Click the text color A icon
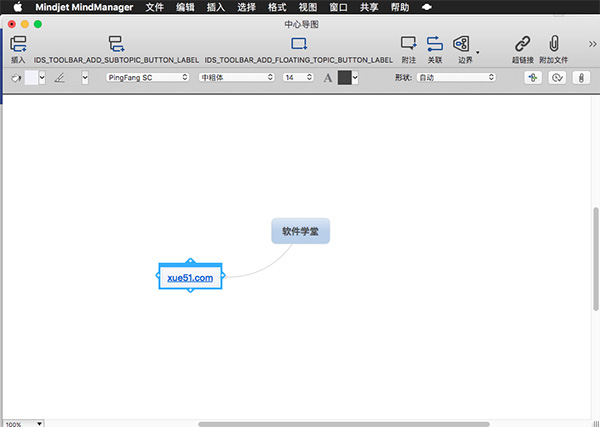600x427 pixels. pyautogui.click(x=328, y=78)
